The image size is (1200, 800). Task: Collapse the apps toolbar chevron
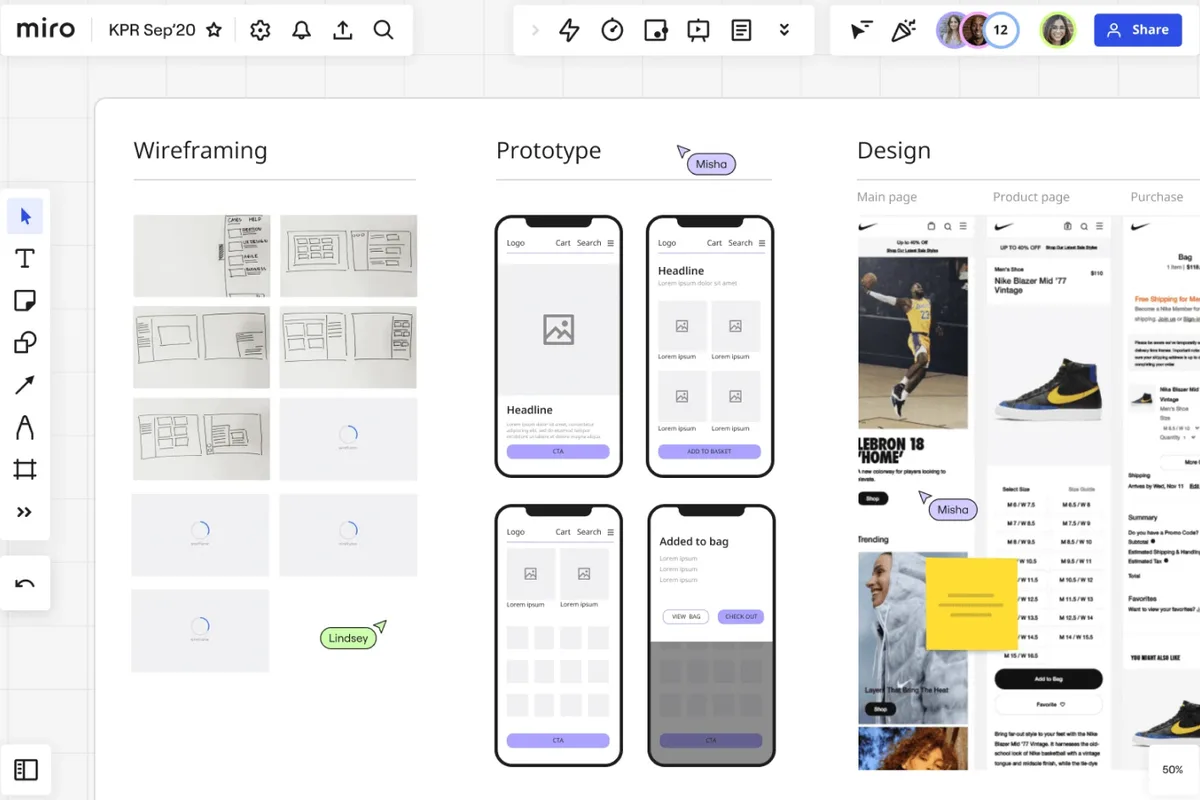pyautogui.click(x=535, y=31)
